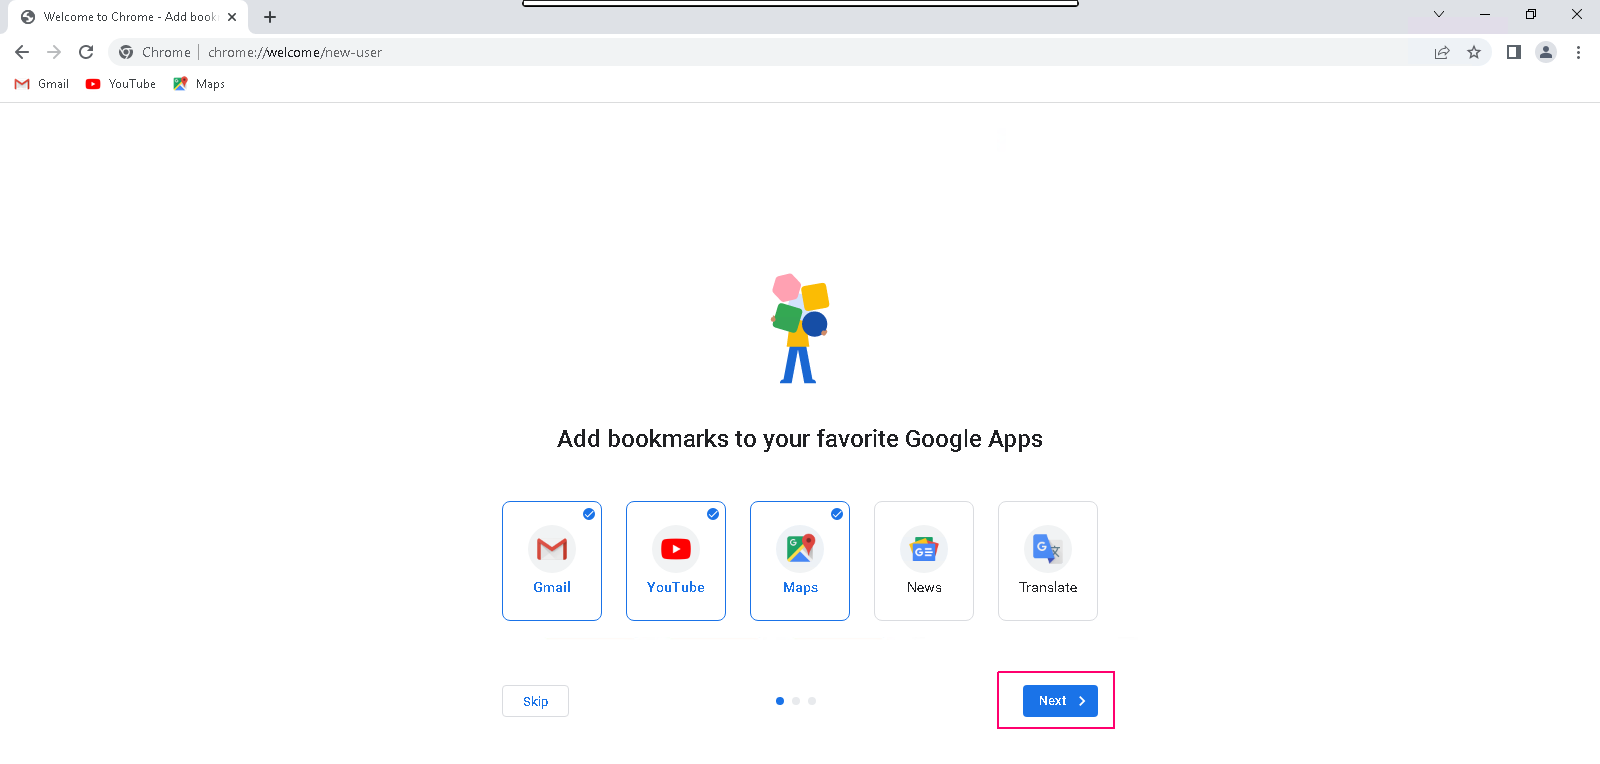Close the Welcome to Chrome tab
Viewport: 1600px width, 764px height.
click(232, 17)
